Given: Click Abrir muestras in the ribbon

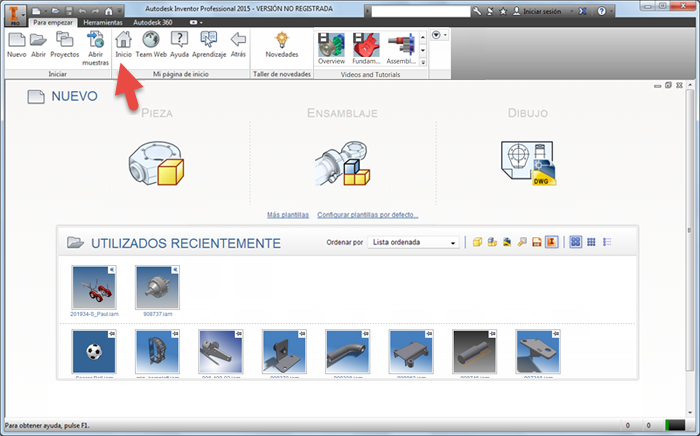Looking at the screenshot, I should pyautogui.click(x=96, y=48).
